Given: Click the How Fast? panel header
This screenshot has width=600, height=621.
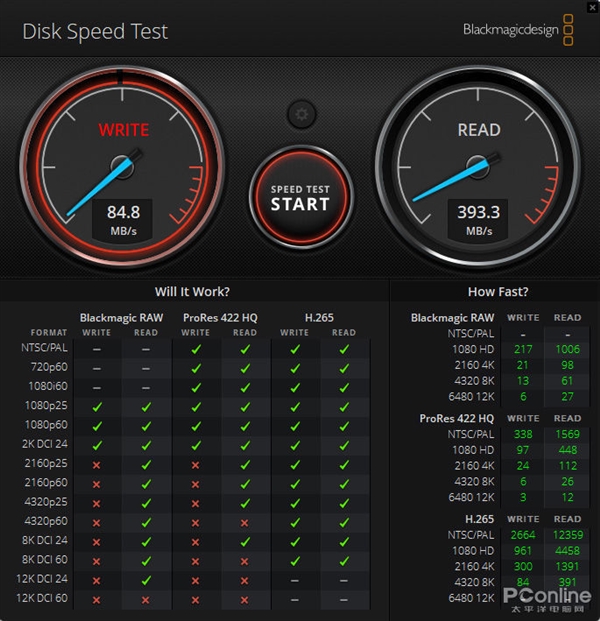Looking at the screenshot, I should coord(497,292).
